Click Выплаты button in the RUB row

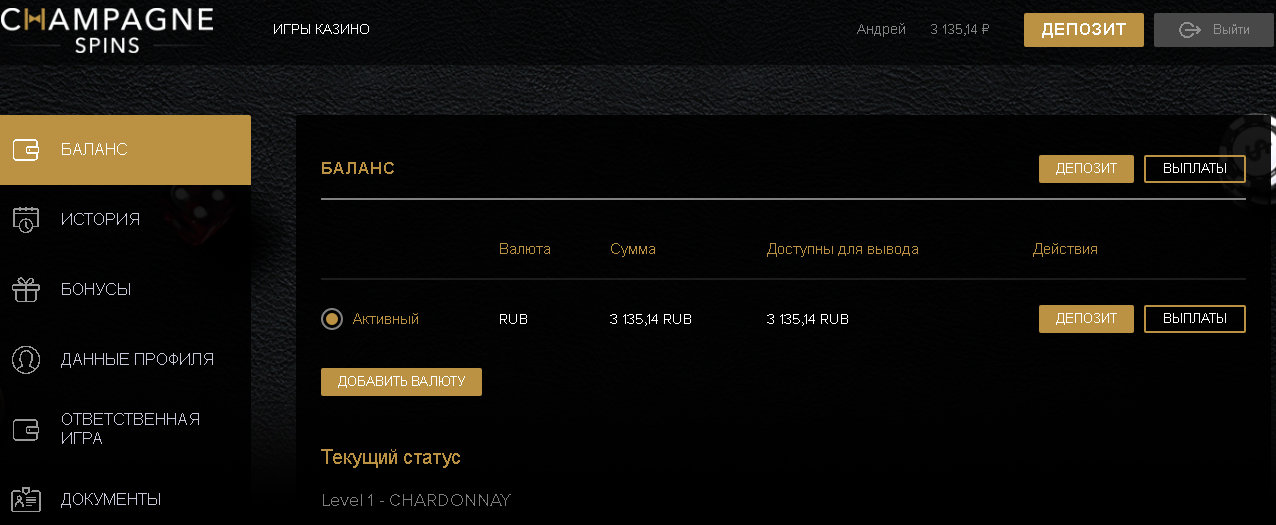(1194, 319)
